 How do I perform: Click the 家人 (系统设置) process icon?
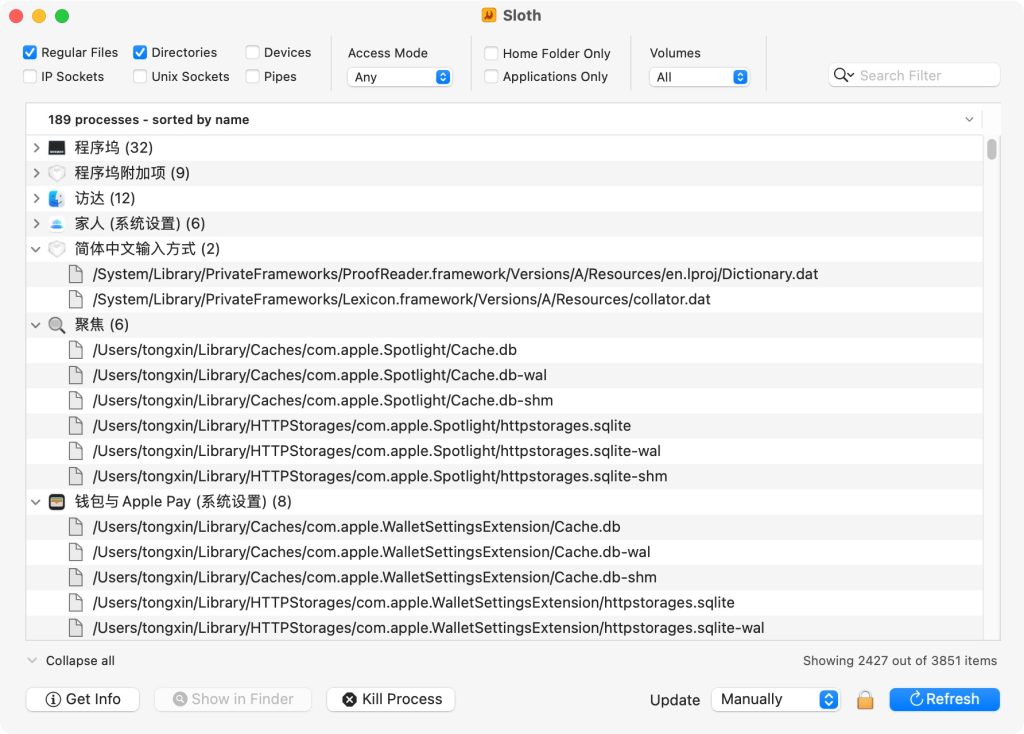click(x=57, y=224)
